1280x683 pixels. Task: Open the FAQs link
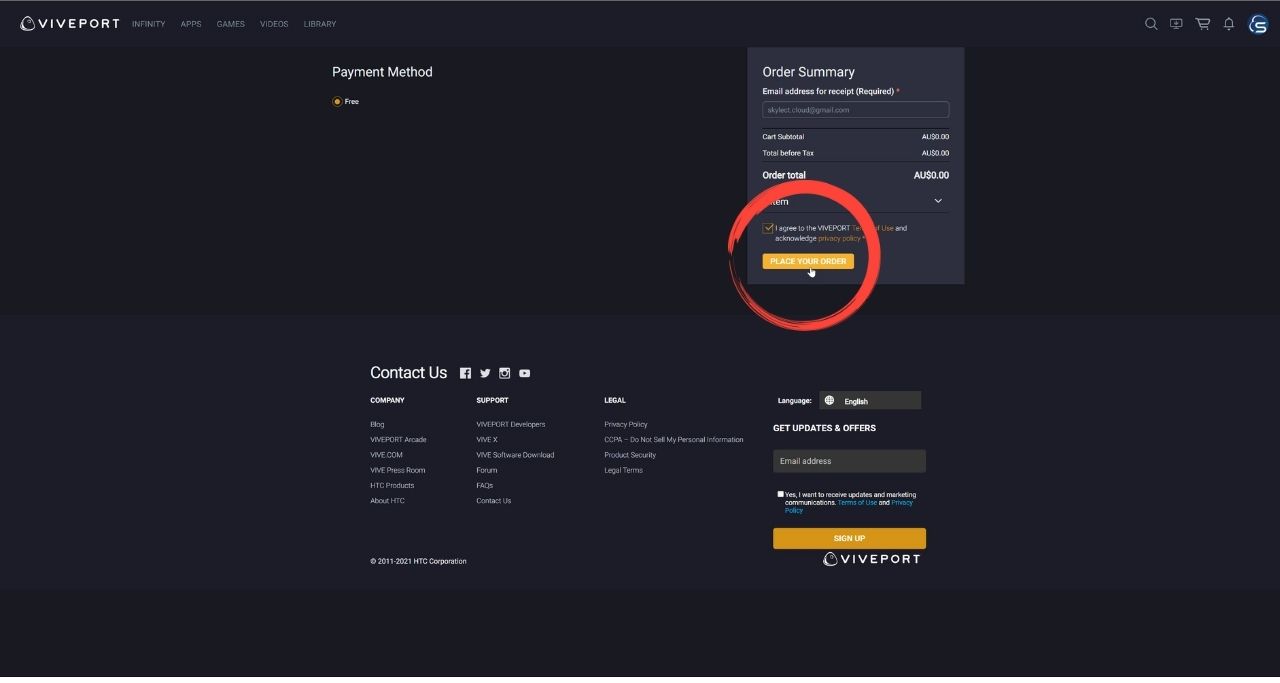click(x=485, y=485)
